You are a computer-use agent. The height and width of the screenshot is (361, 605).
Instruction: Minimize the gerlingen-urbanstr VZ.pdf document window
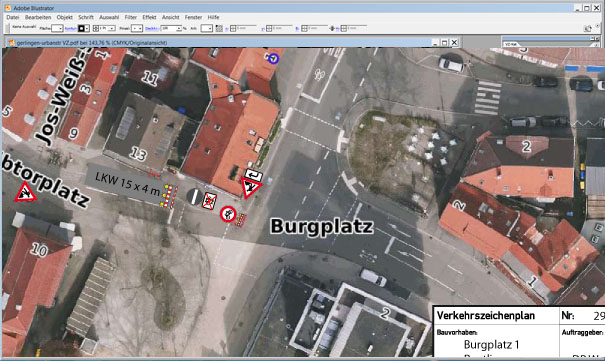pyautogui.click(x=435, y=42)
